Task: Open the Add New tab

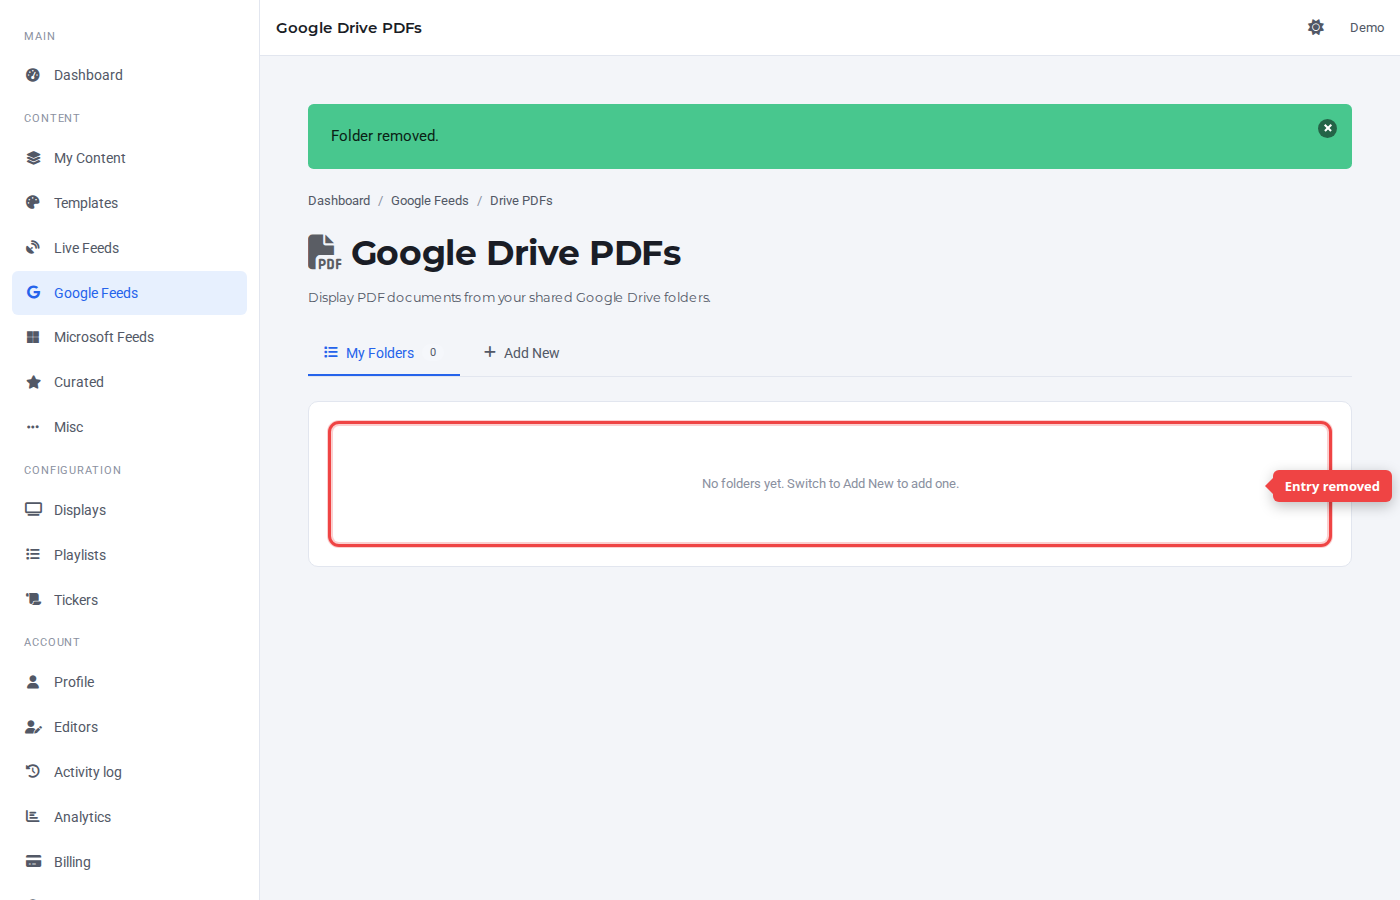Action: [x=521, y=353]
